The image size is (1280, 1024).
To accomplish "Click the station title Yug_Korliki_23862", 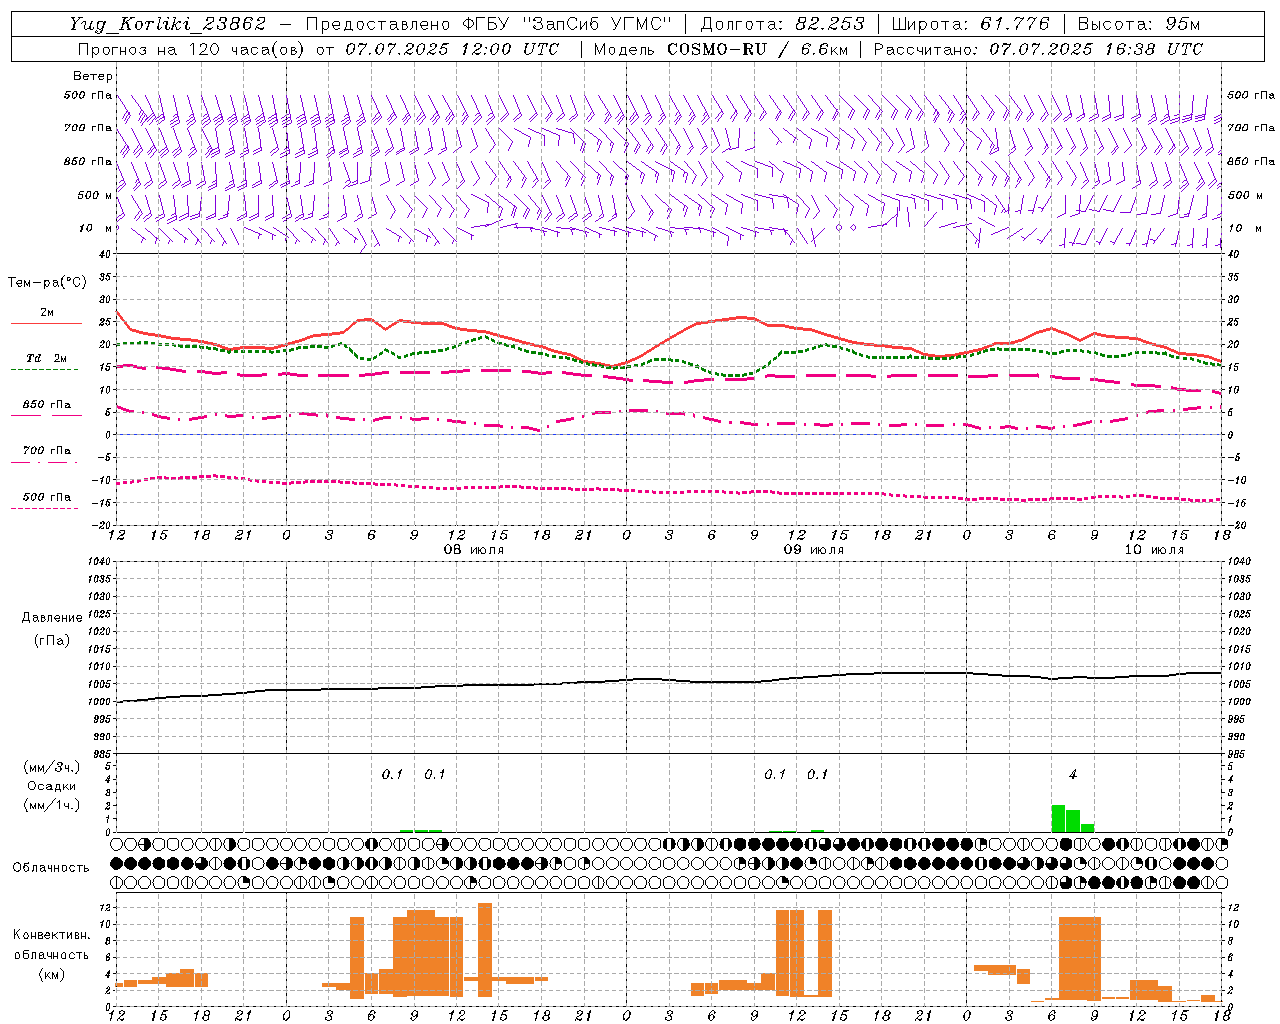I will (168, 24).
